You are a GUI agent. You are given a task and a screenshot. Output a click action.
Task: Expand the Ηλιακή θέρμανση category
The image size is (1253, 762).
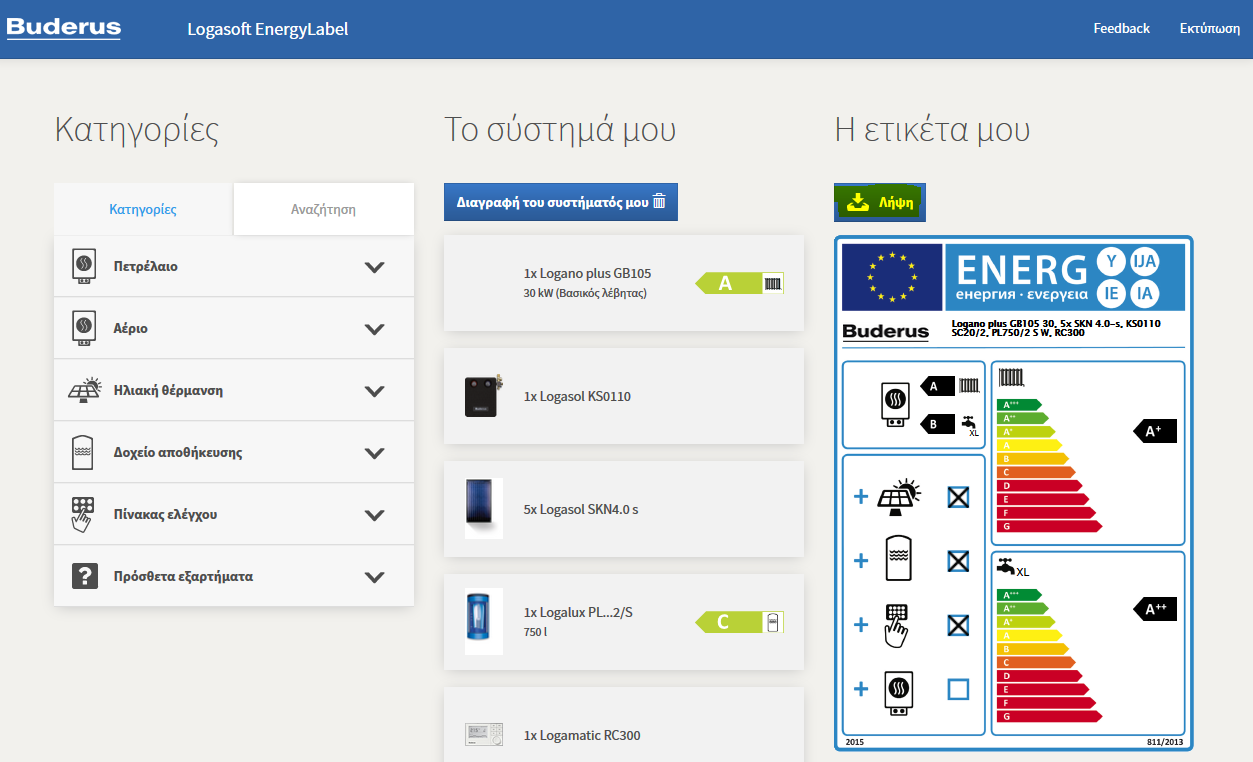point(375,391)
